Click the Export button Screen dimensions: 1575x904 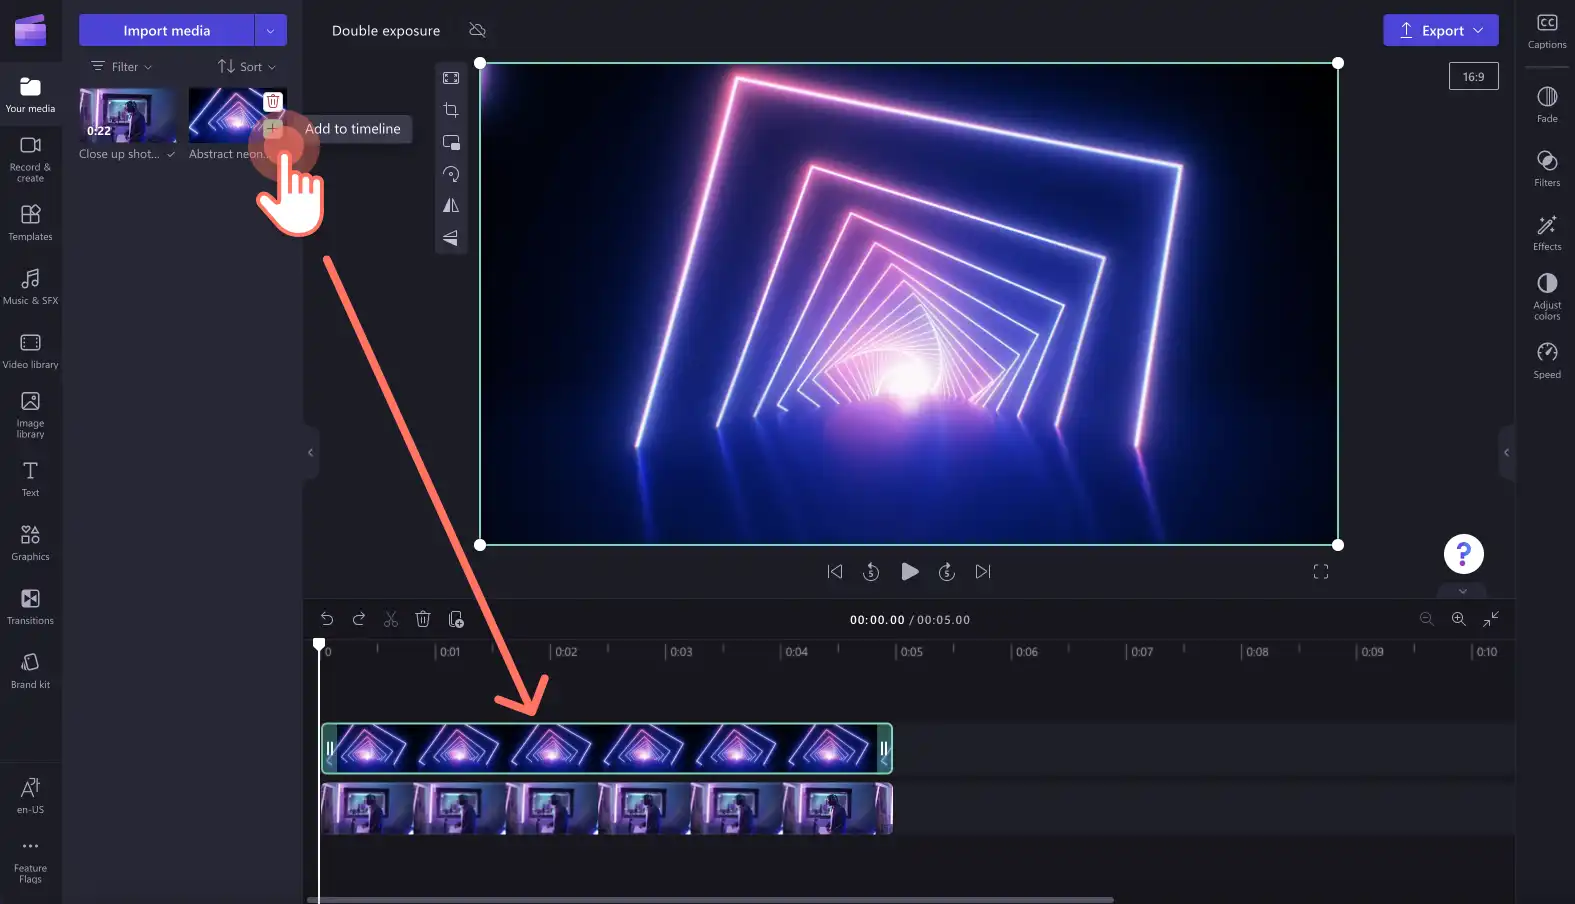tap(1441, 30)
